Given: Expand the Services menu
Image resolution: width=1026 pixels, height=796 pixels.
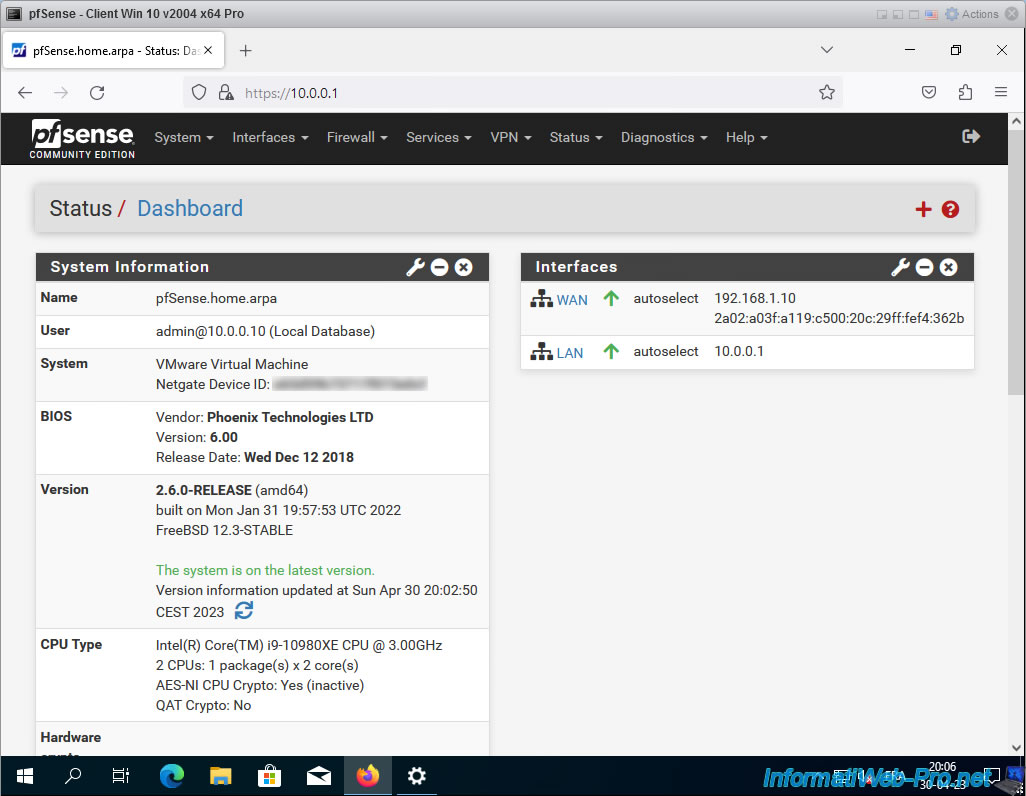Looking at the screenshot, I should click(x=438, y=137).
